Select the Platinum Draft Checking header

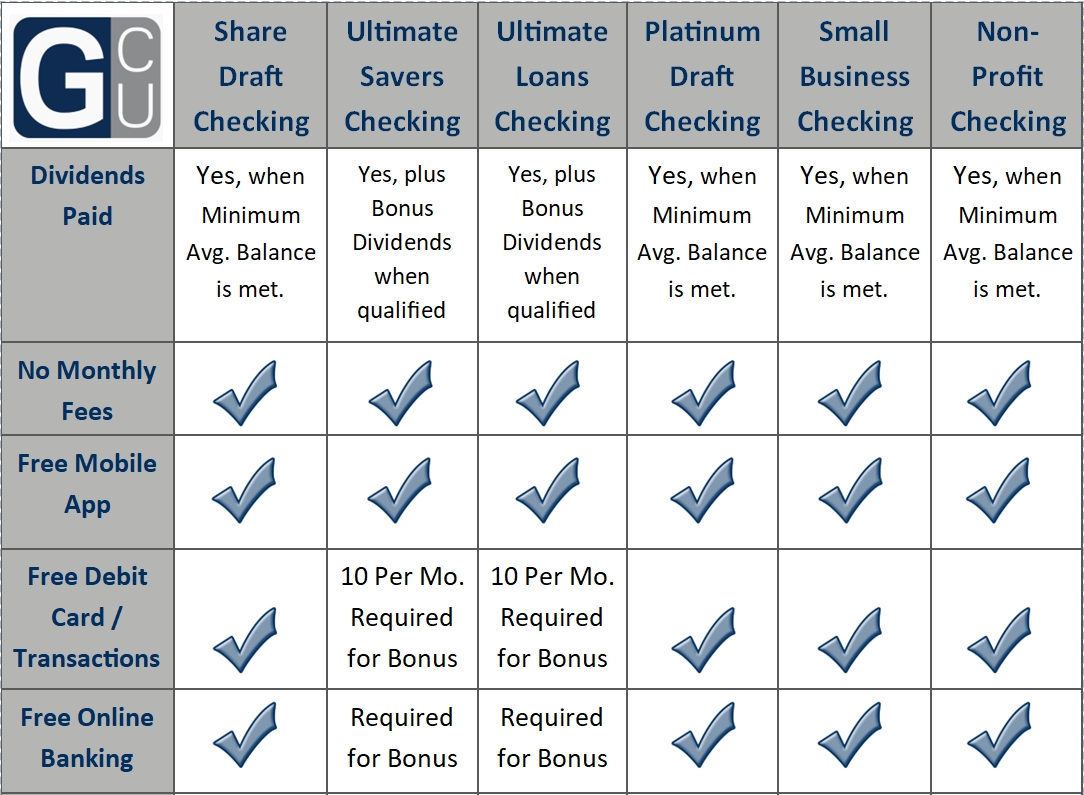(702, 76)
